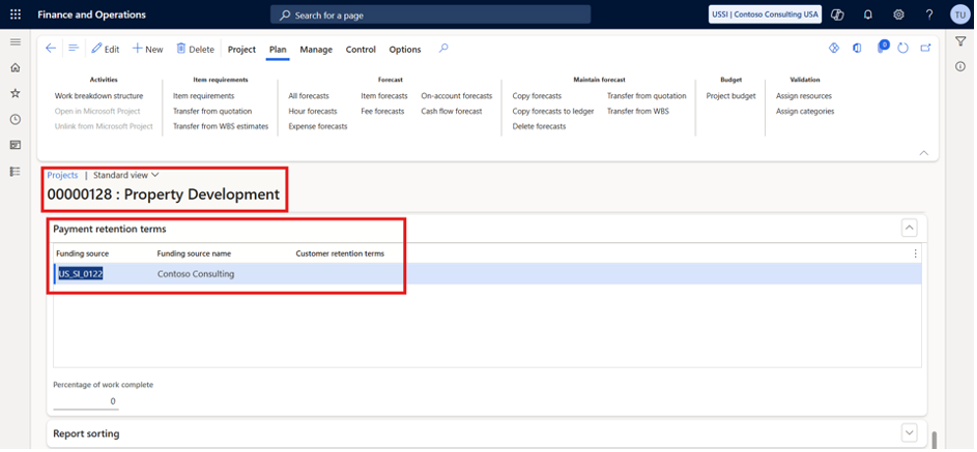Open the notifications bell
Screen dimensions: 977x452
point(868,14)
